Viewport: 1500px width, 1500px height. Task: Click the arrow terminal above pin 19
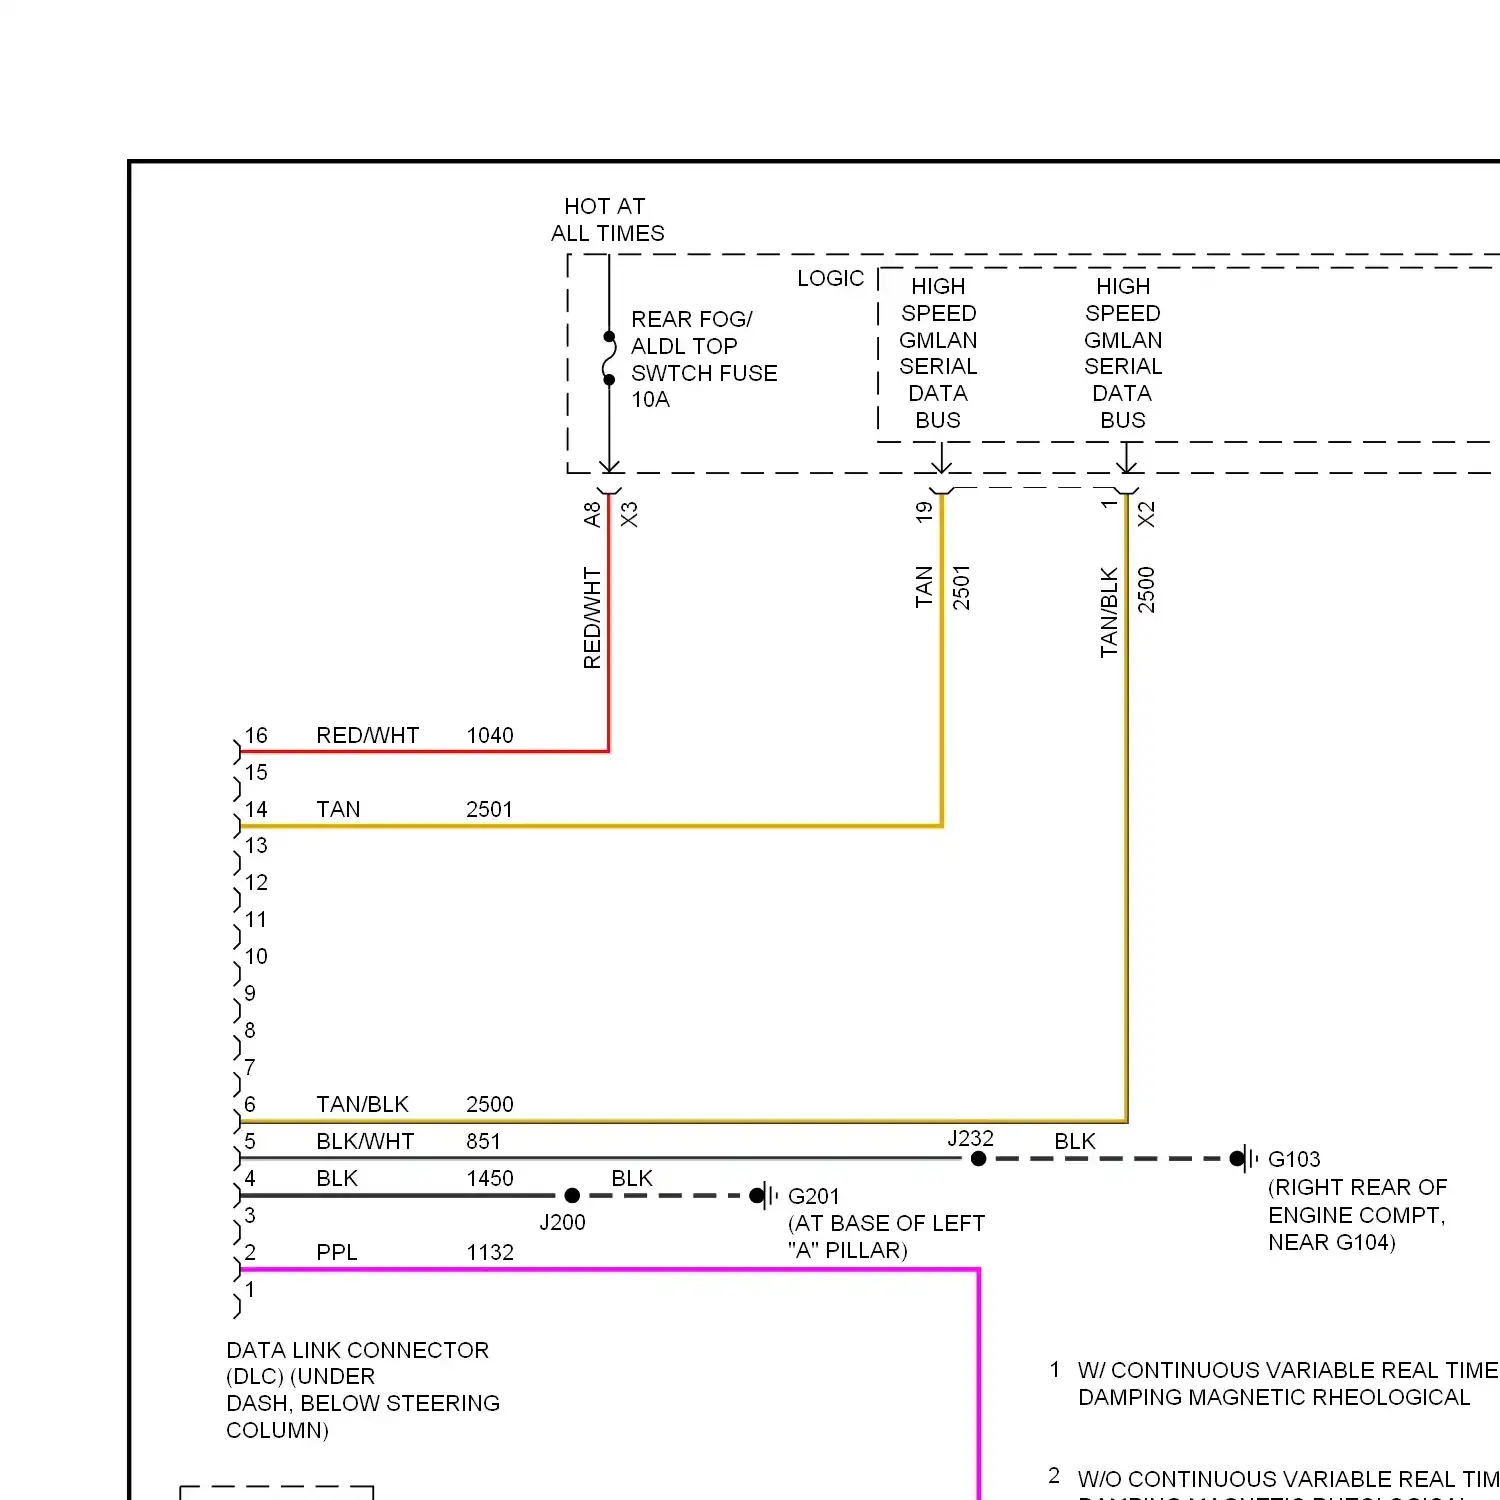click(x=942, y=466)
